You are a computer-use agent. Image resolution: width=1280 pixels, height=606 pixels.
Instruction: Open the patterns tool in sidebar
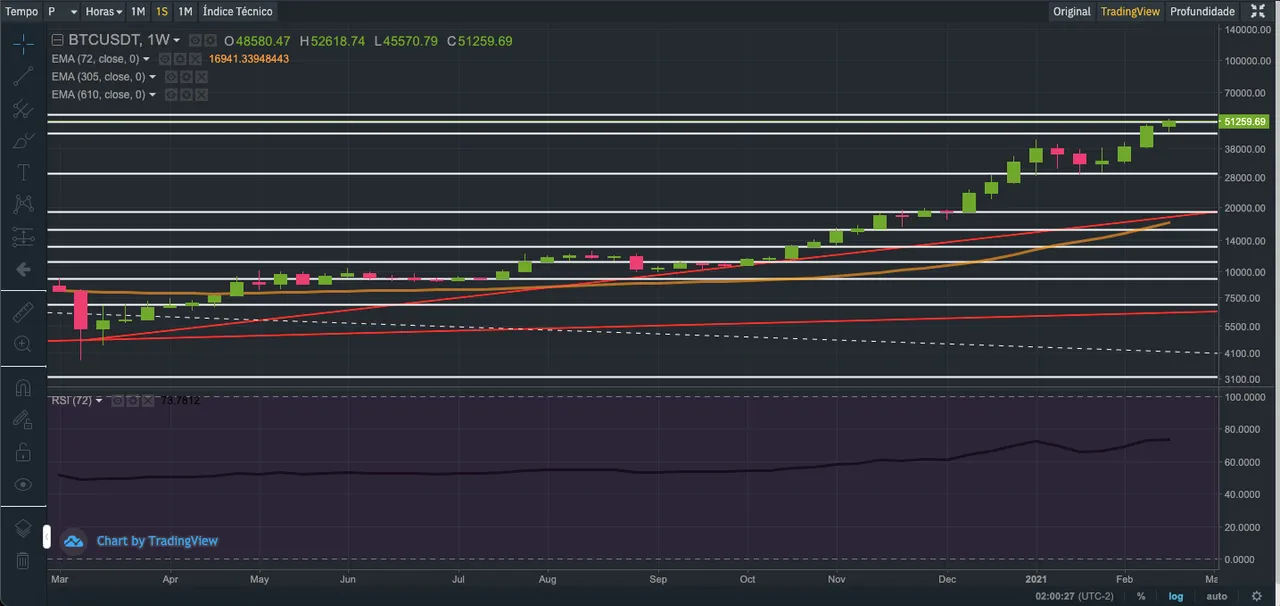(x=23, y=205)
